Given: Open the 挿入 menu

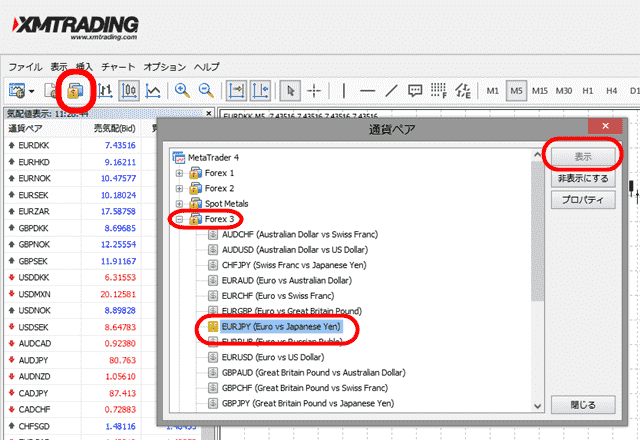Looking at the screenshot, I should pos(84,67).
